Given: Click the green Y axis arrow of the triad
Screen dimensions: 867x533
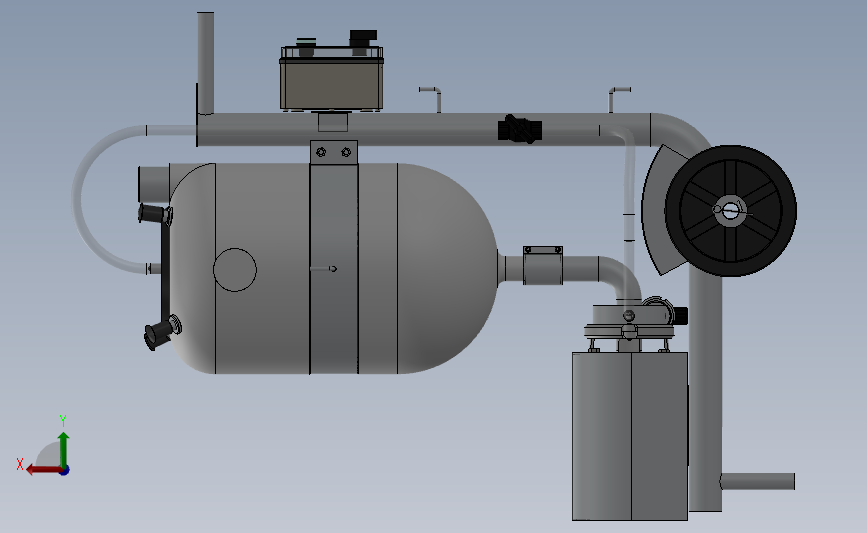Looking at the screenshot, I should [x=63, y=448].
